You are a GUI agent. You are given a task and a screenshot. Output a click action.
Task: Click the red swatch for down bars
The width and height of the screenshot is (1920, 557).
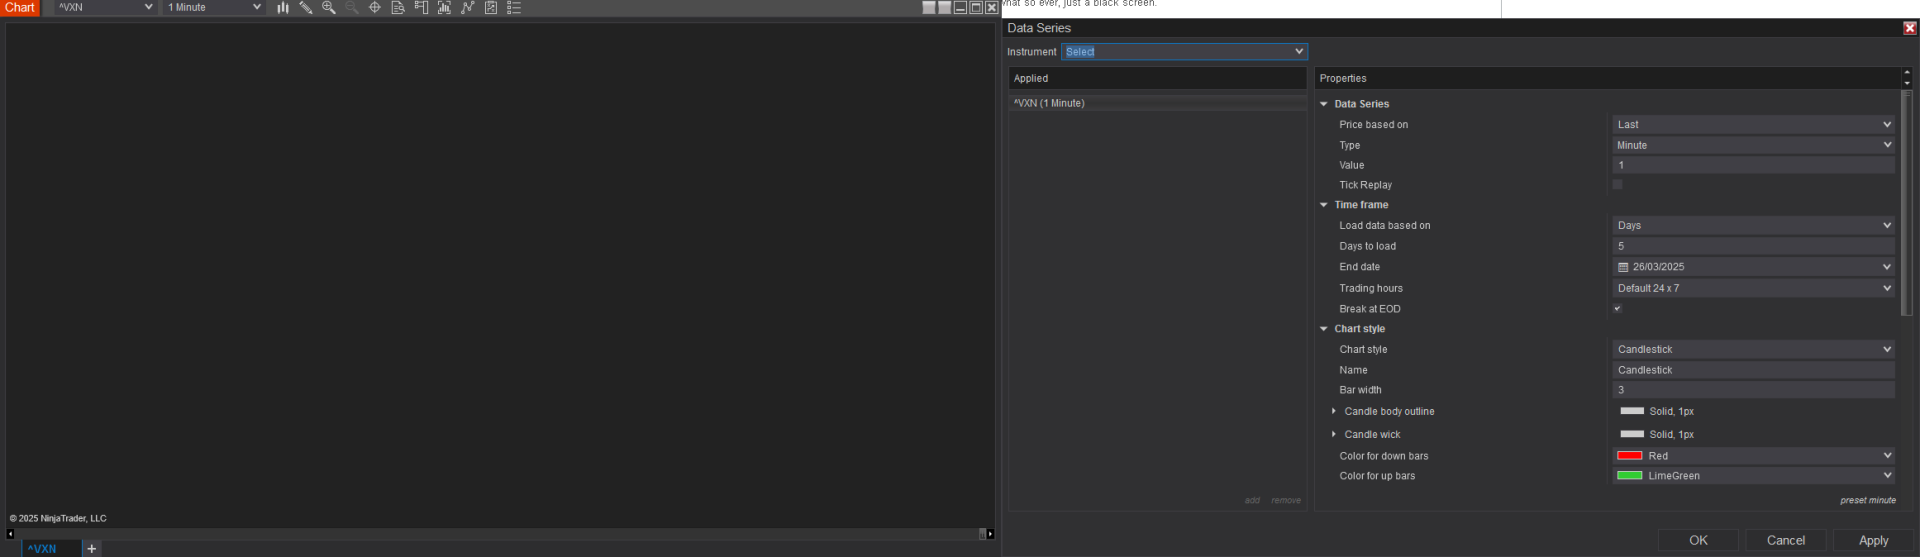pyautogui.click(x=1630, y=455)
